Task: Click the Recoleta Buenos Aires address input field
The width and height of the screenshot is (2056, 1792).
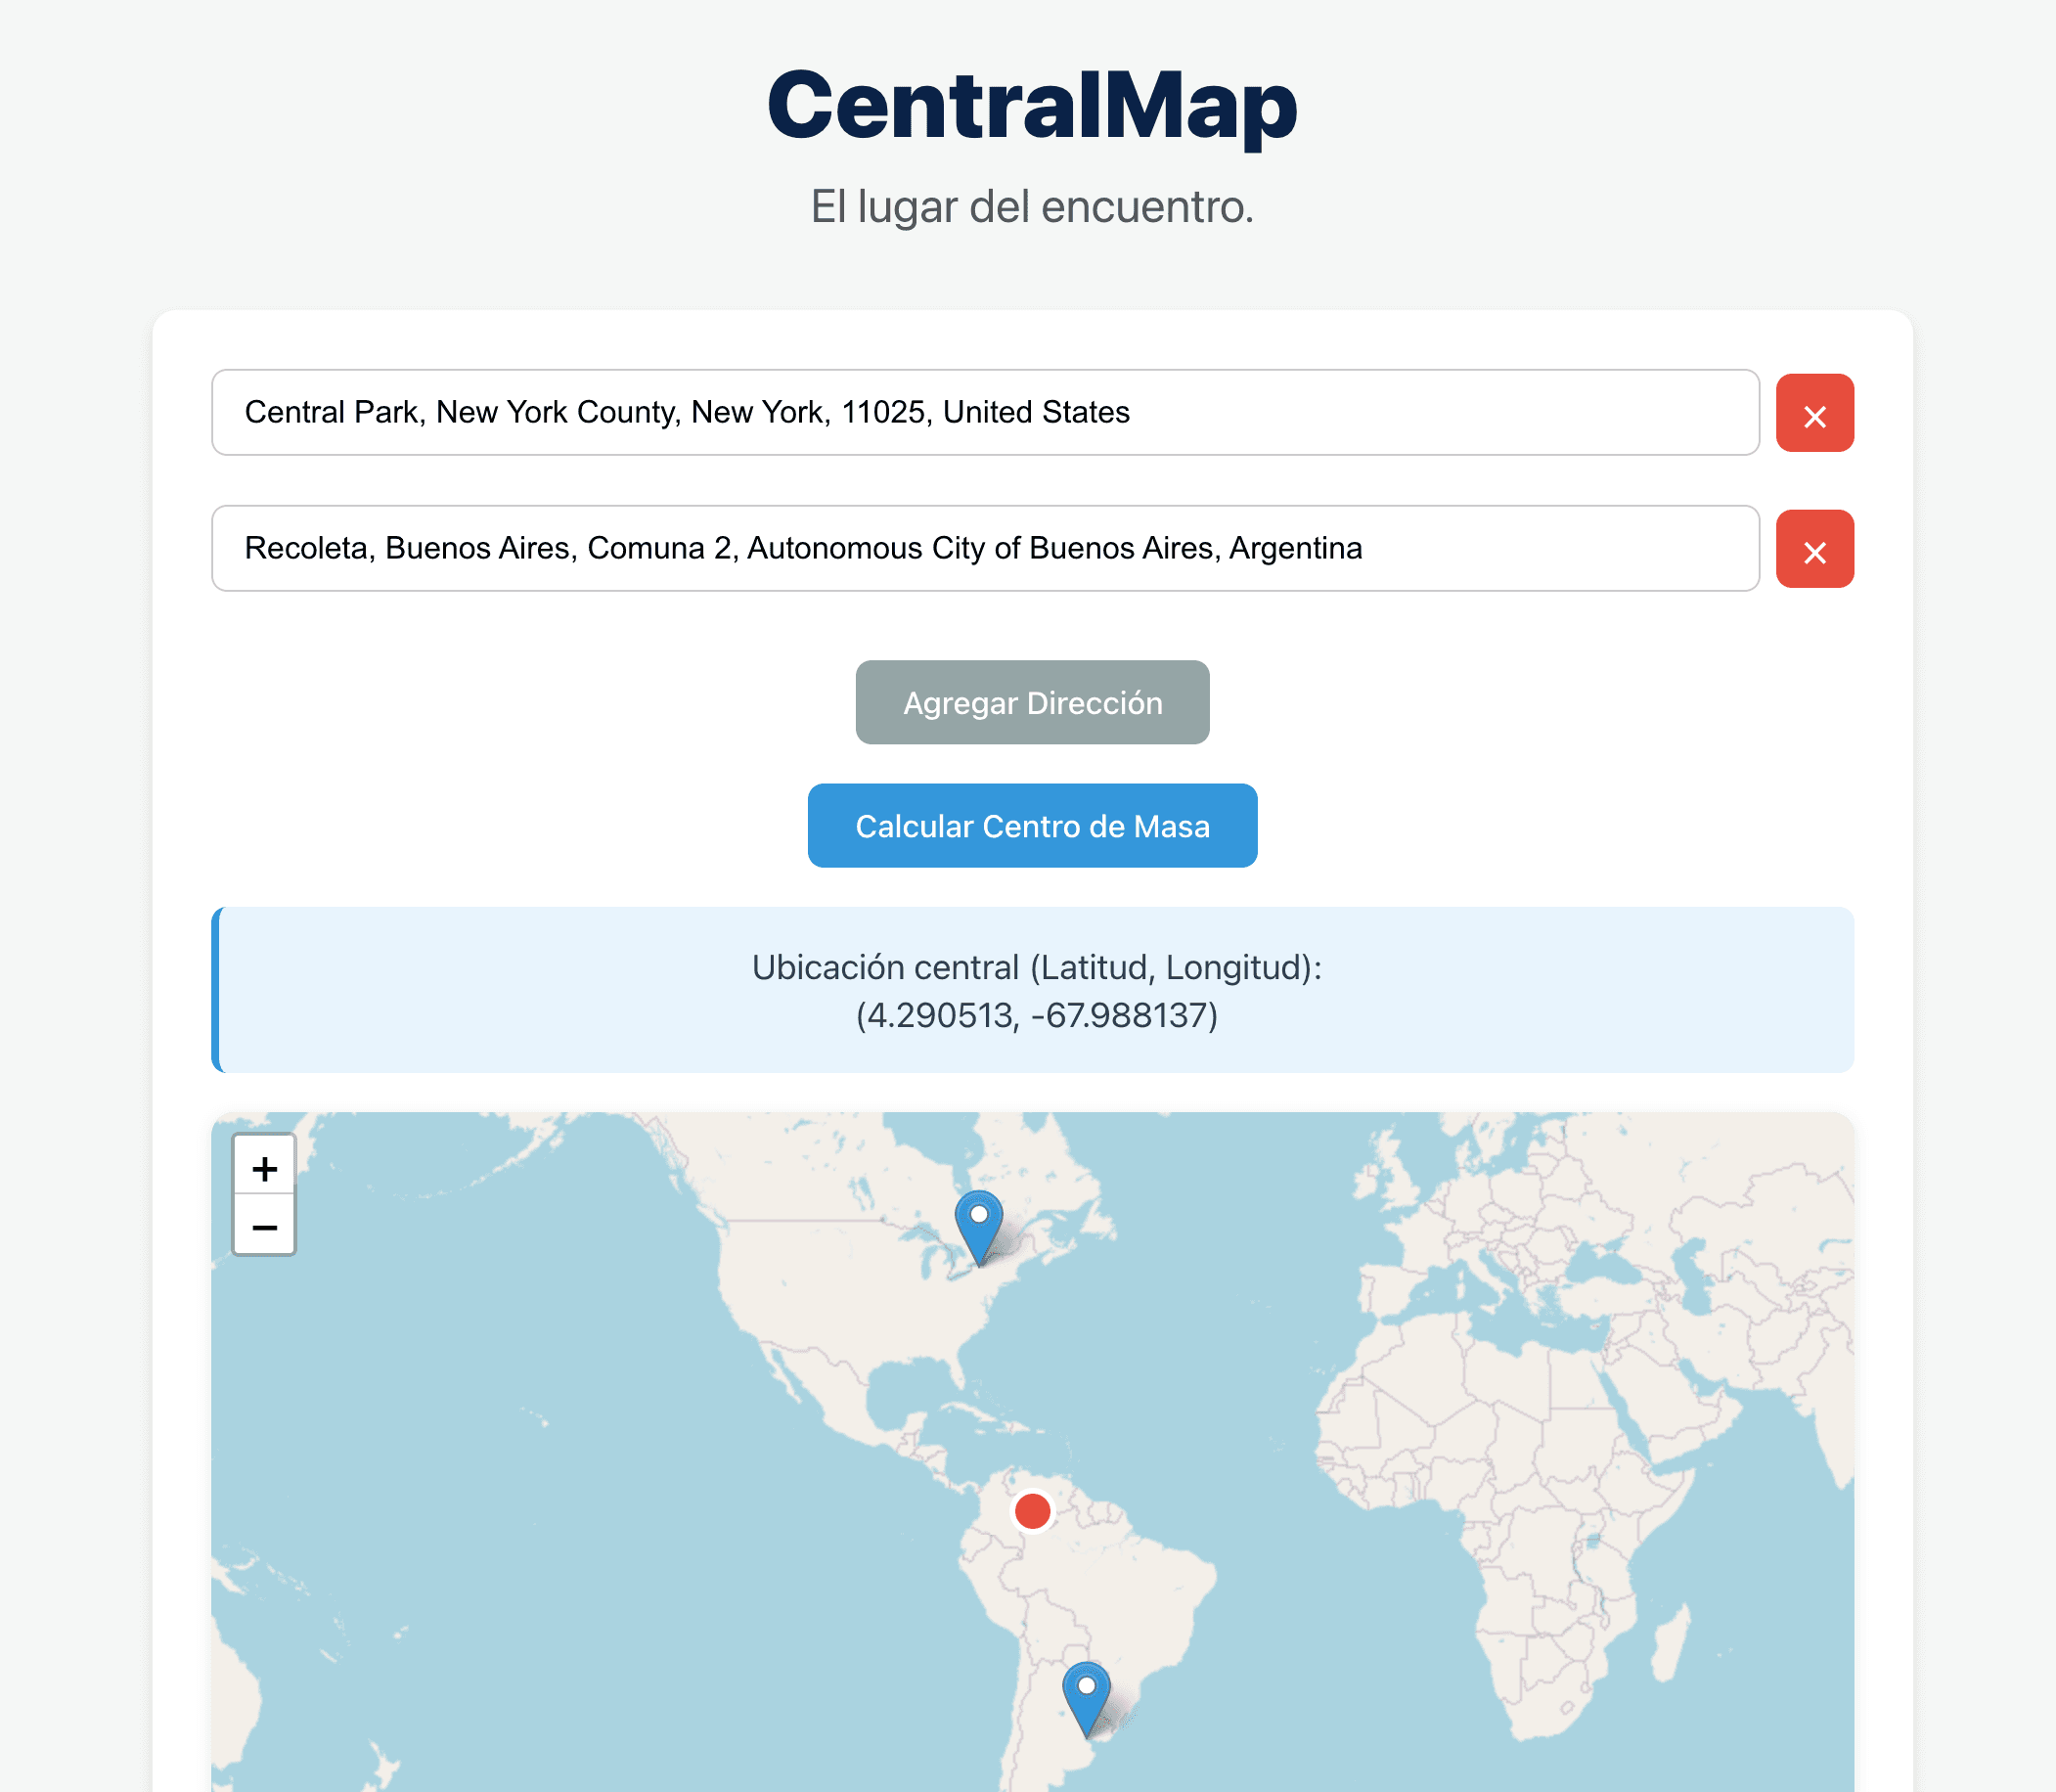Action: click(985, 548)
